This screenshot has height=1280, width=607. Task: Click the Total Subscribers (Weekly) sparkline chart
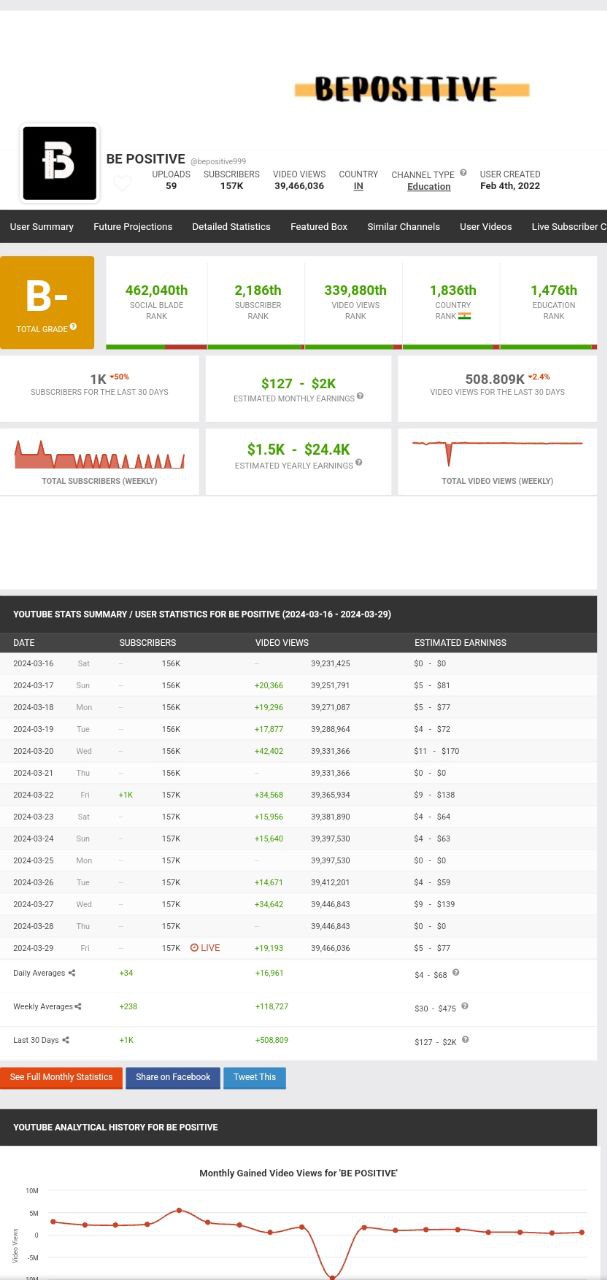[x=99, y=455]
